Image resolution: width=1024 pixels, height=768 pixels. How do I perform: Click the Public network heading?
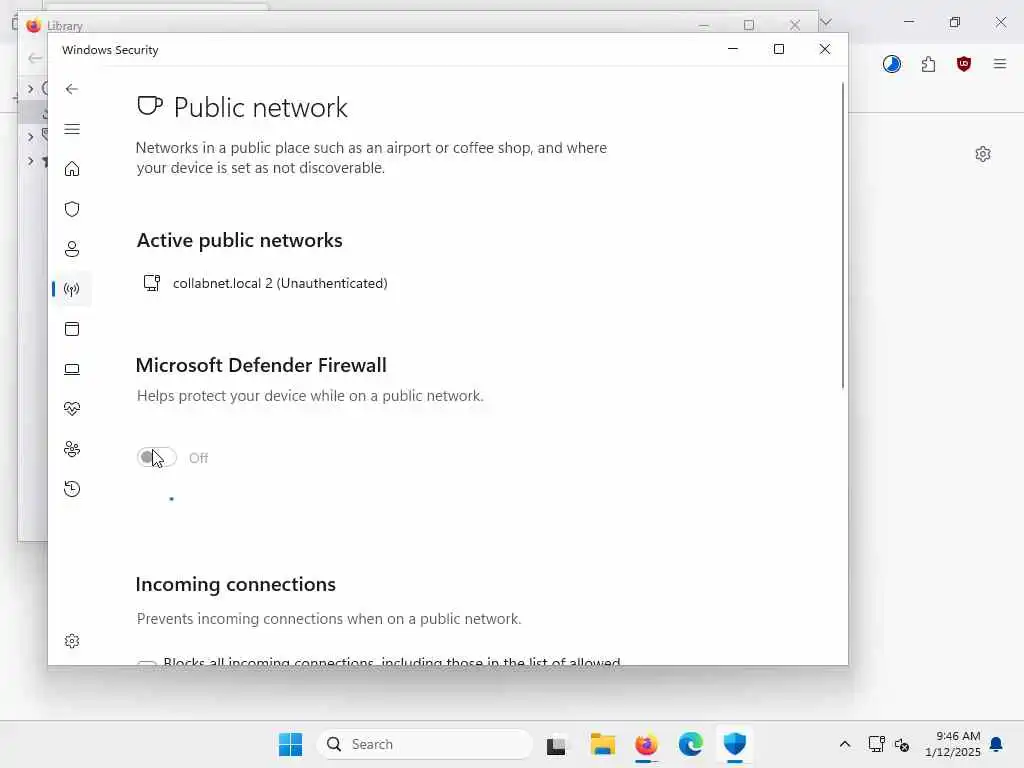pos(261,108)
